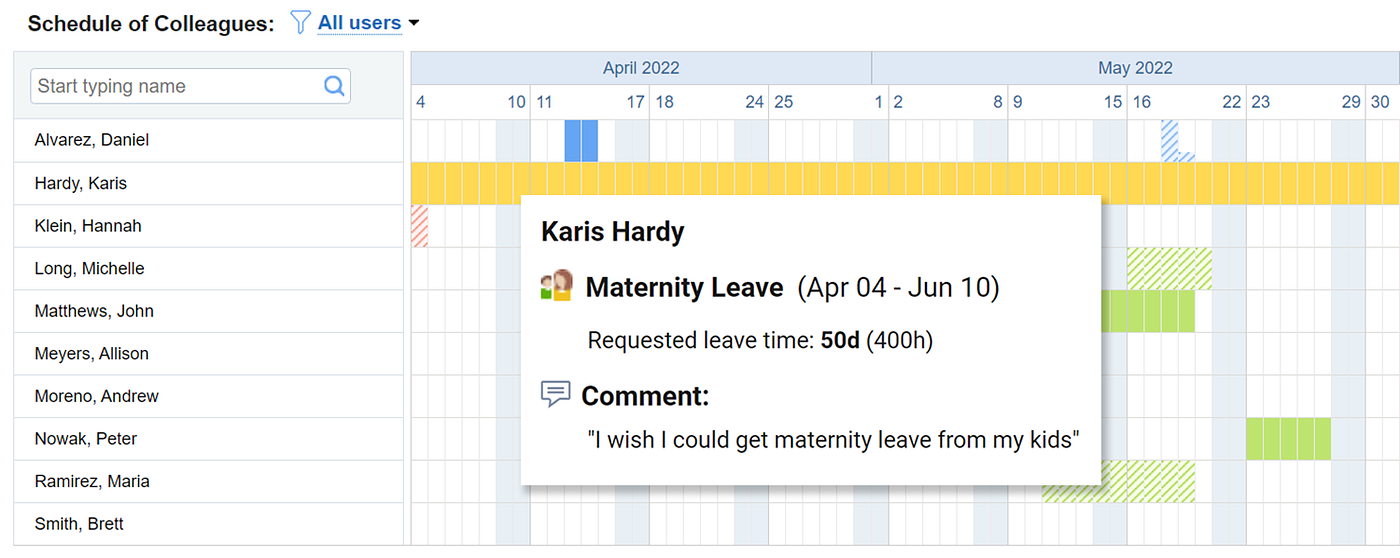Click Peter Nowak's green leave block
This screenshot has height=558, width=1400.
(x=1288, y=439)
